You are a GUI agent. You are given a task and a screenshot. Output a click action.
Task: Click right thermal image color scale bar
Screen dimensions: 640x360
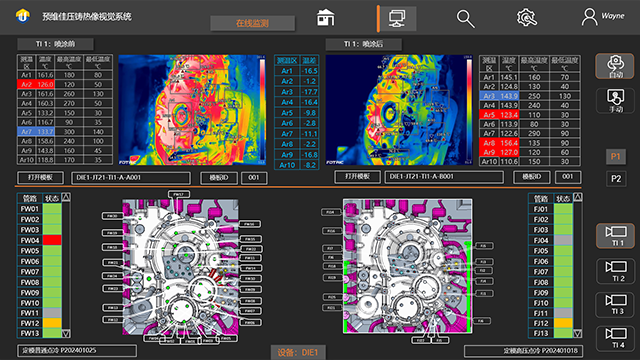(469, 109)
